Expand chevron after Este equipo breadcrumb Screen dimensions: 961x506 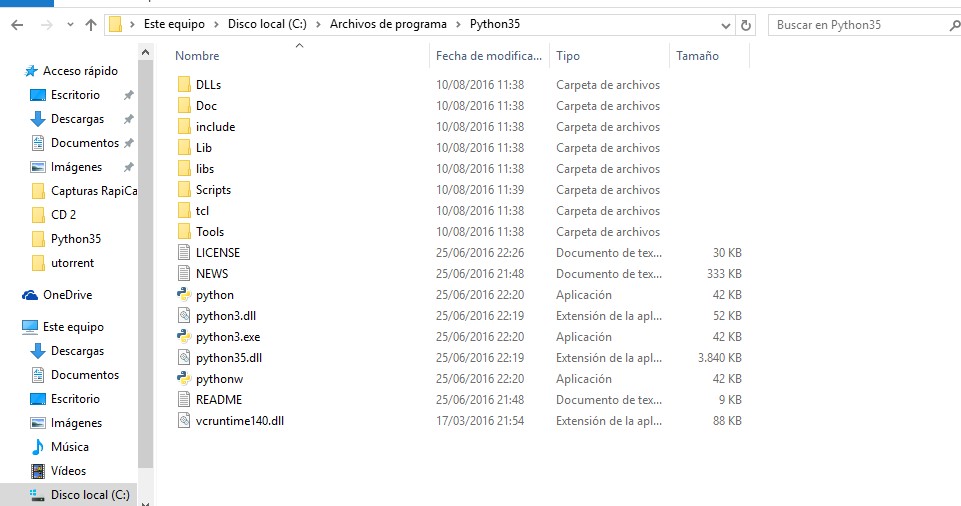click(216, 25)
